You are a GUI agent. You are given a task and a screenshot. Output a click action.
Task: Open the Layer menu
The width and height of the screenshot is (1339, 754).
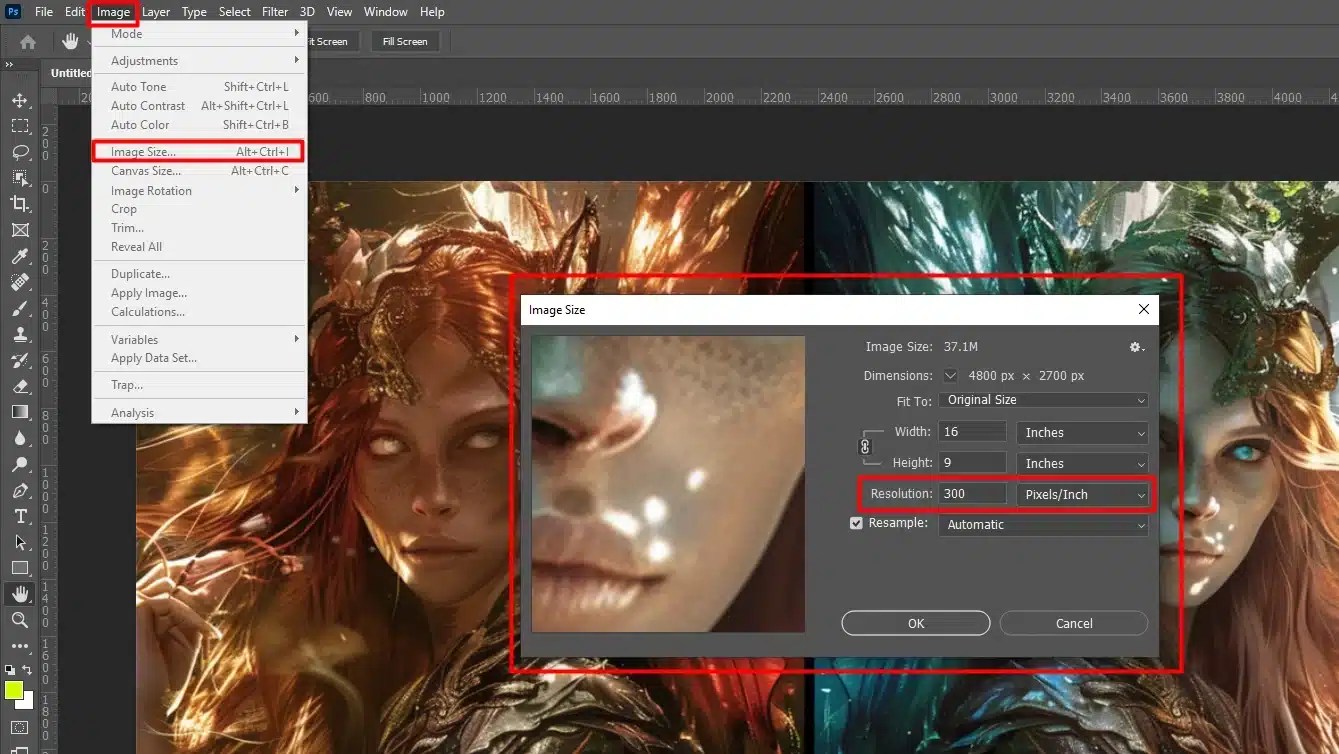click(x=155, y=12)
